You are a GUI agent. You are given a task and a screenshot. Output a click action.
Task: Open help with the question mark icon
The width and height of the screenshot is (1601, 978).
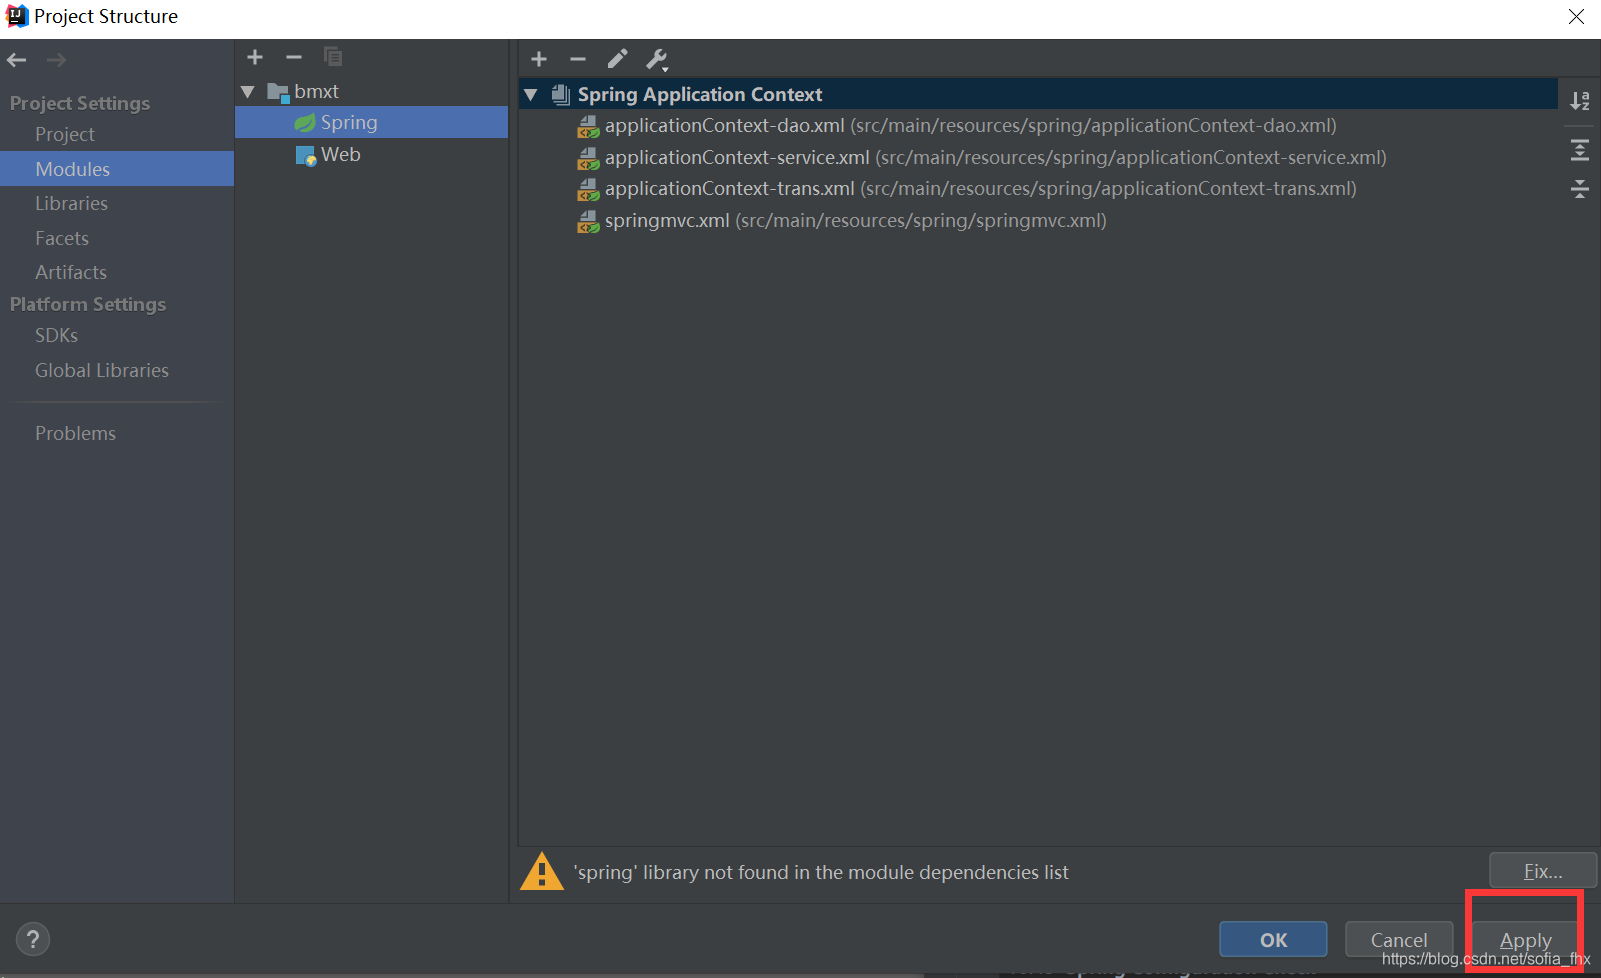pyautogui.click(x=33, y=939)
